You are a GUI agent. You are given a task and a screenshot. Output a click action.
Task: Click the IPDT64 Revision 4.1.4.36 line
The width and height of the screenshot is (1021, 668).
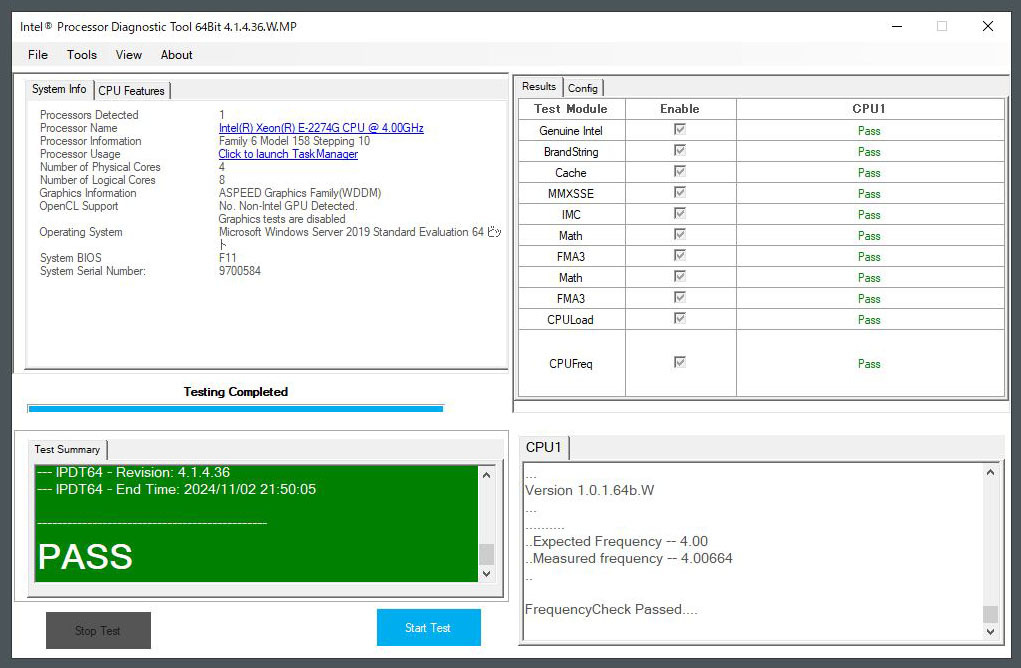(x=133, y=472)
